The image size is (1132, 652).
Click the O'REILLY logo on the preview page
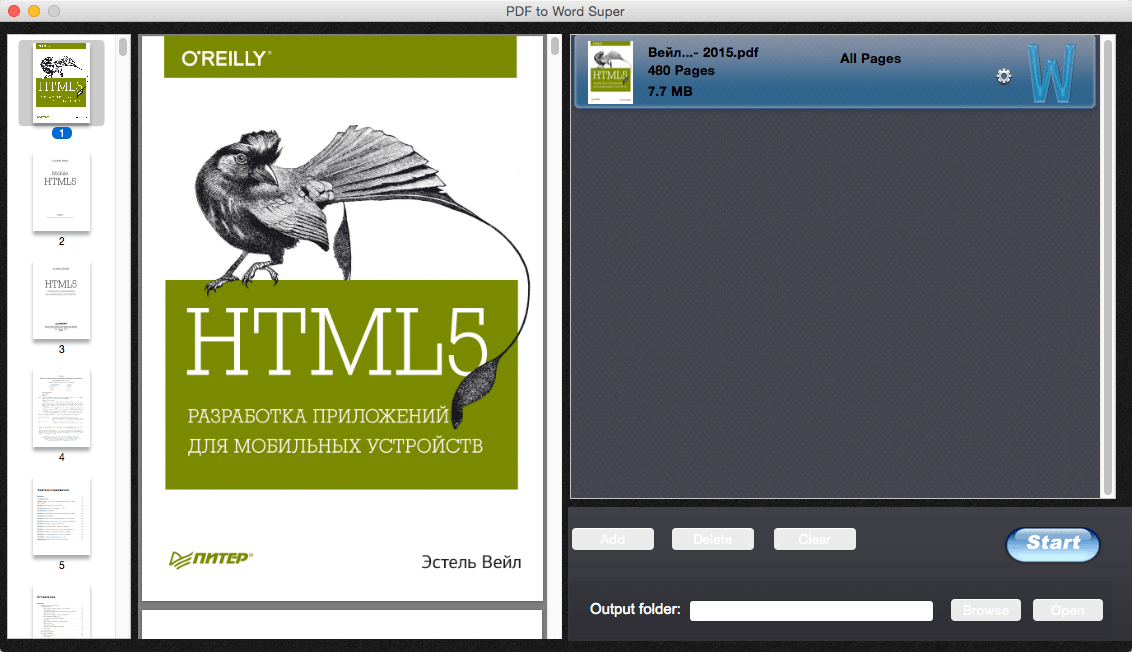coord(226,58)
